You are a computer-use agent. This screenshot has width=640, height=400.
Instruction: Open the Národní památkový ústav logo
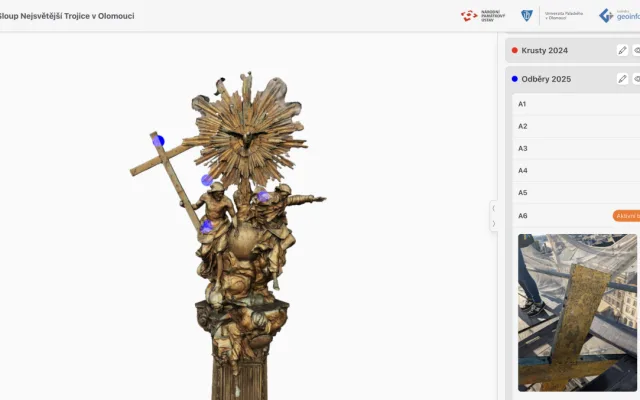tap(483, 16)
